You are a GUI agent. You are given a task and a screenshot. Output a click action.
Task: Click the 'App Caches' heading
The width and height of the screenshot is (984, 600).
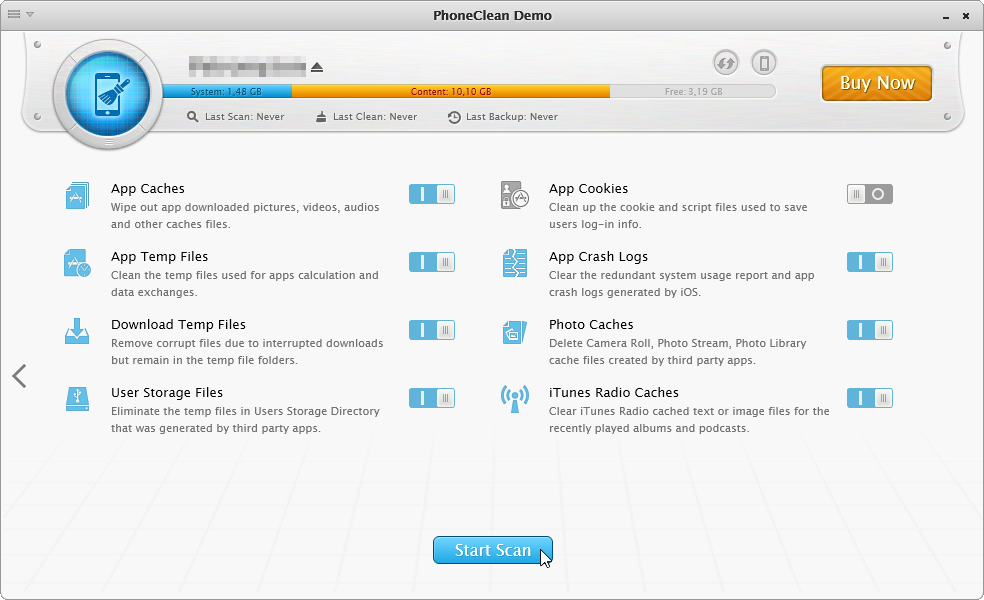pos(148,188)
